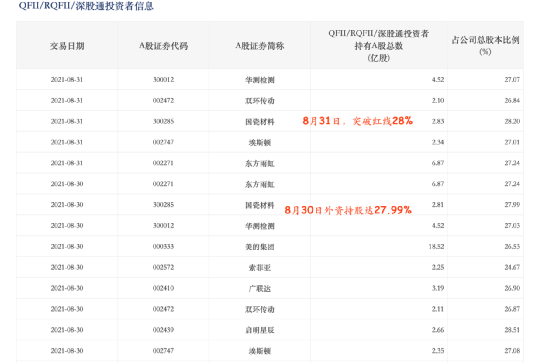The image size is (539, 363).
Task: Select the QFII/RQFII/深股通投资者信息 title
Action: (86, 6)
